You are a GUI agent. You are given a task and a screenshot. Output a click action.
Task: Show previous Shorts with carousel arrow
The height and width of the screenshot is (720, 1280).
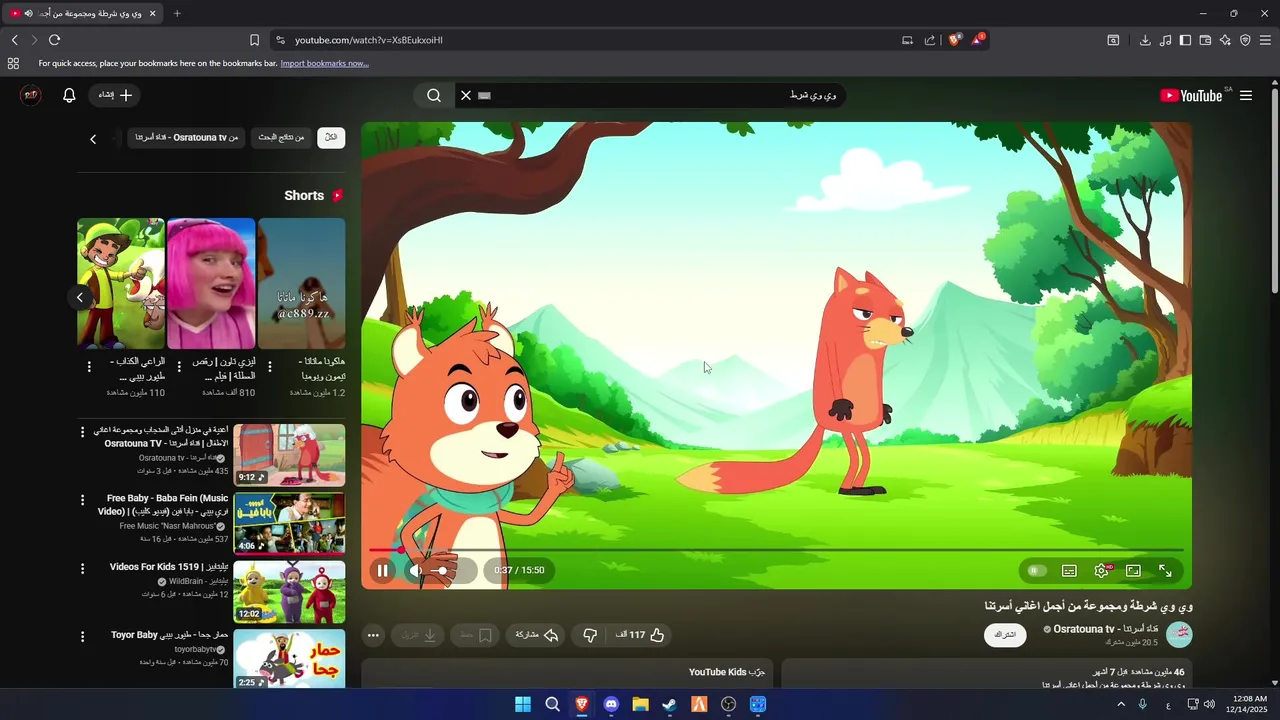(80, 297)
